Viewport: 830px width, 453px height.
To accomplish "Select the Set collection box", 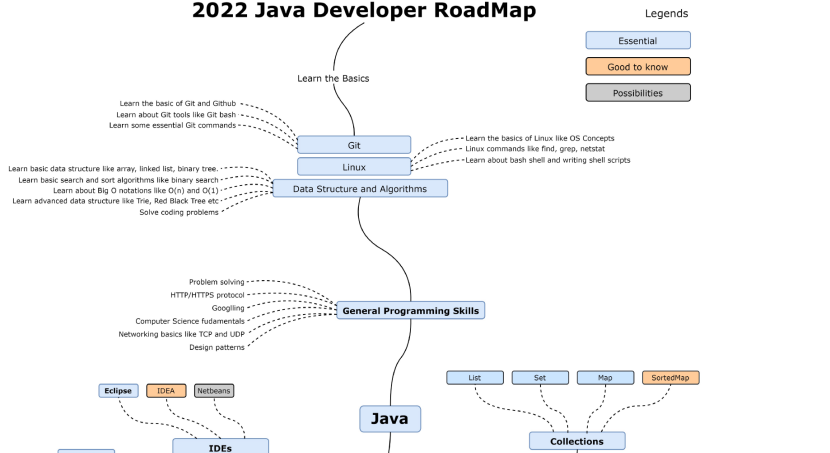I will (540, 378).
